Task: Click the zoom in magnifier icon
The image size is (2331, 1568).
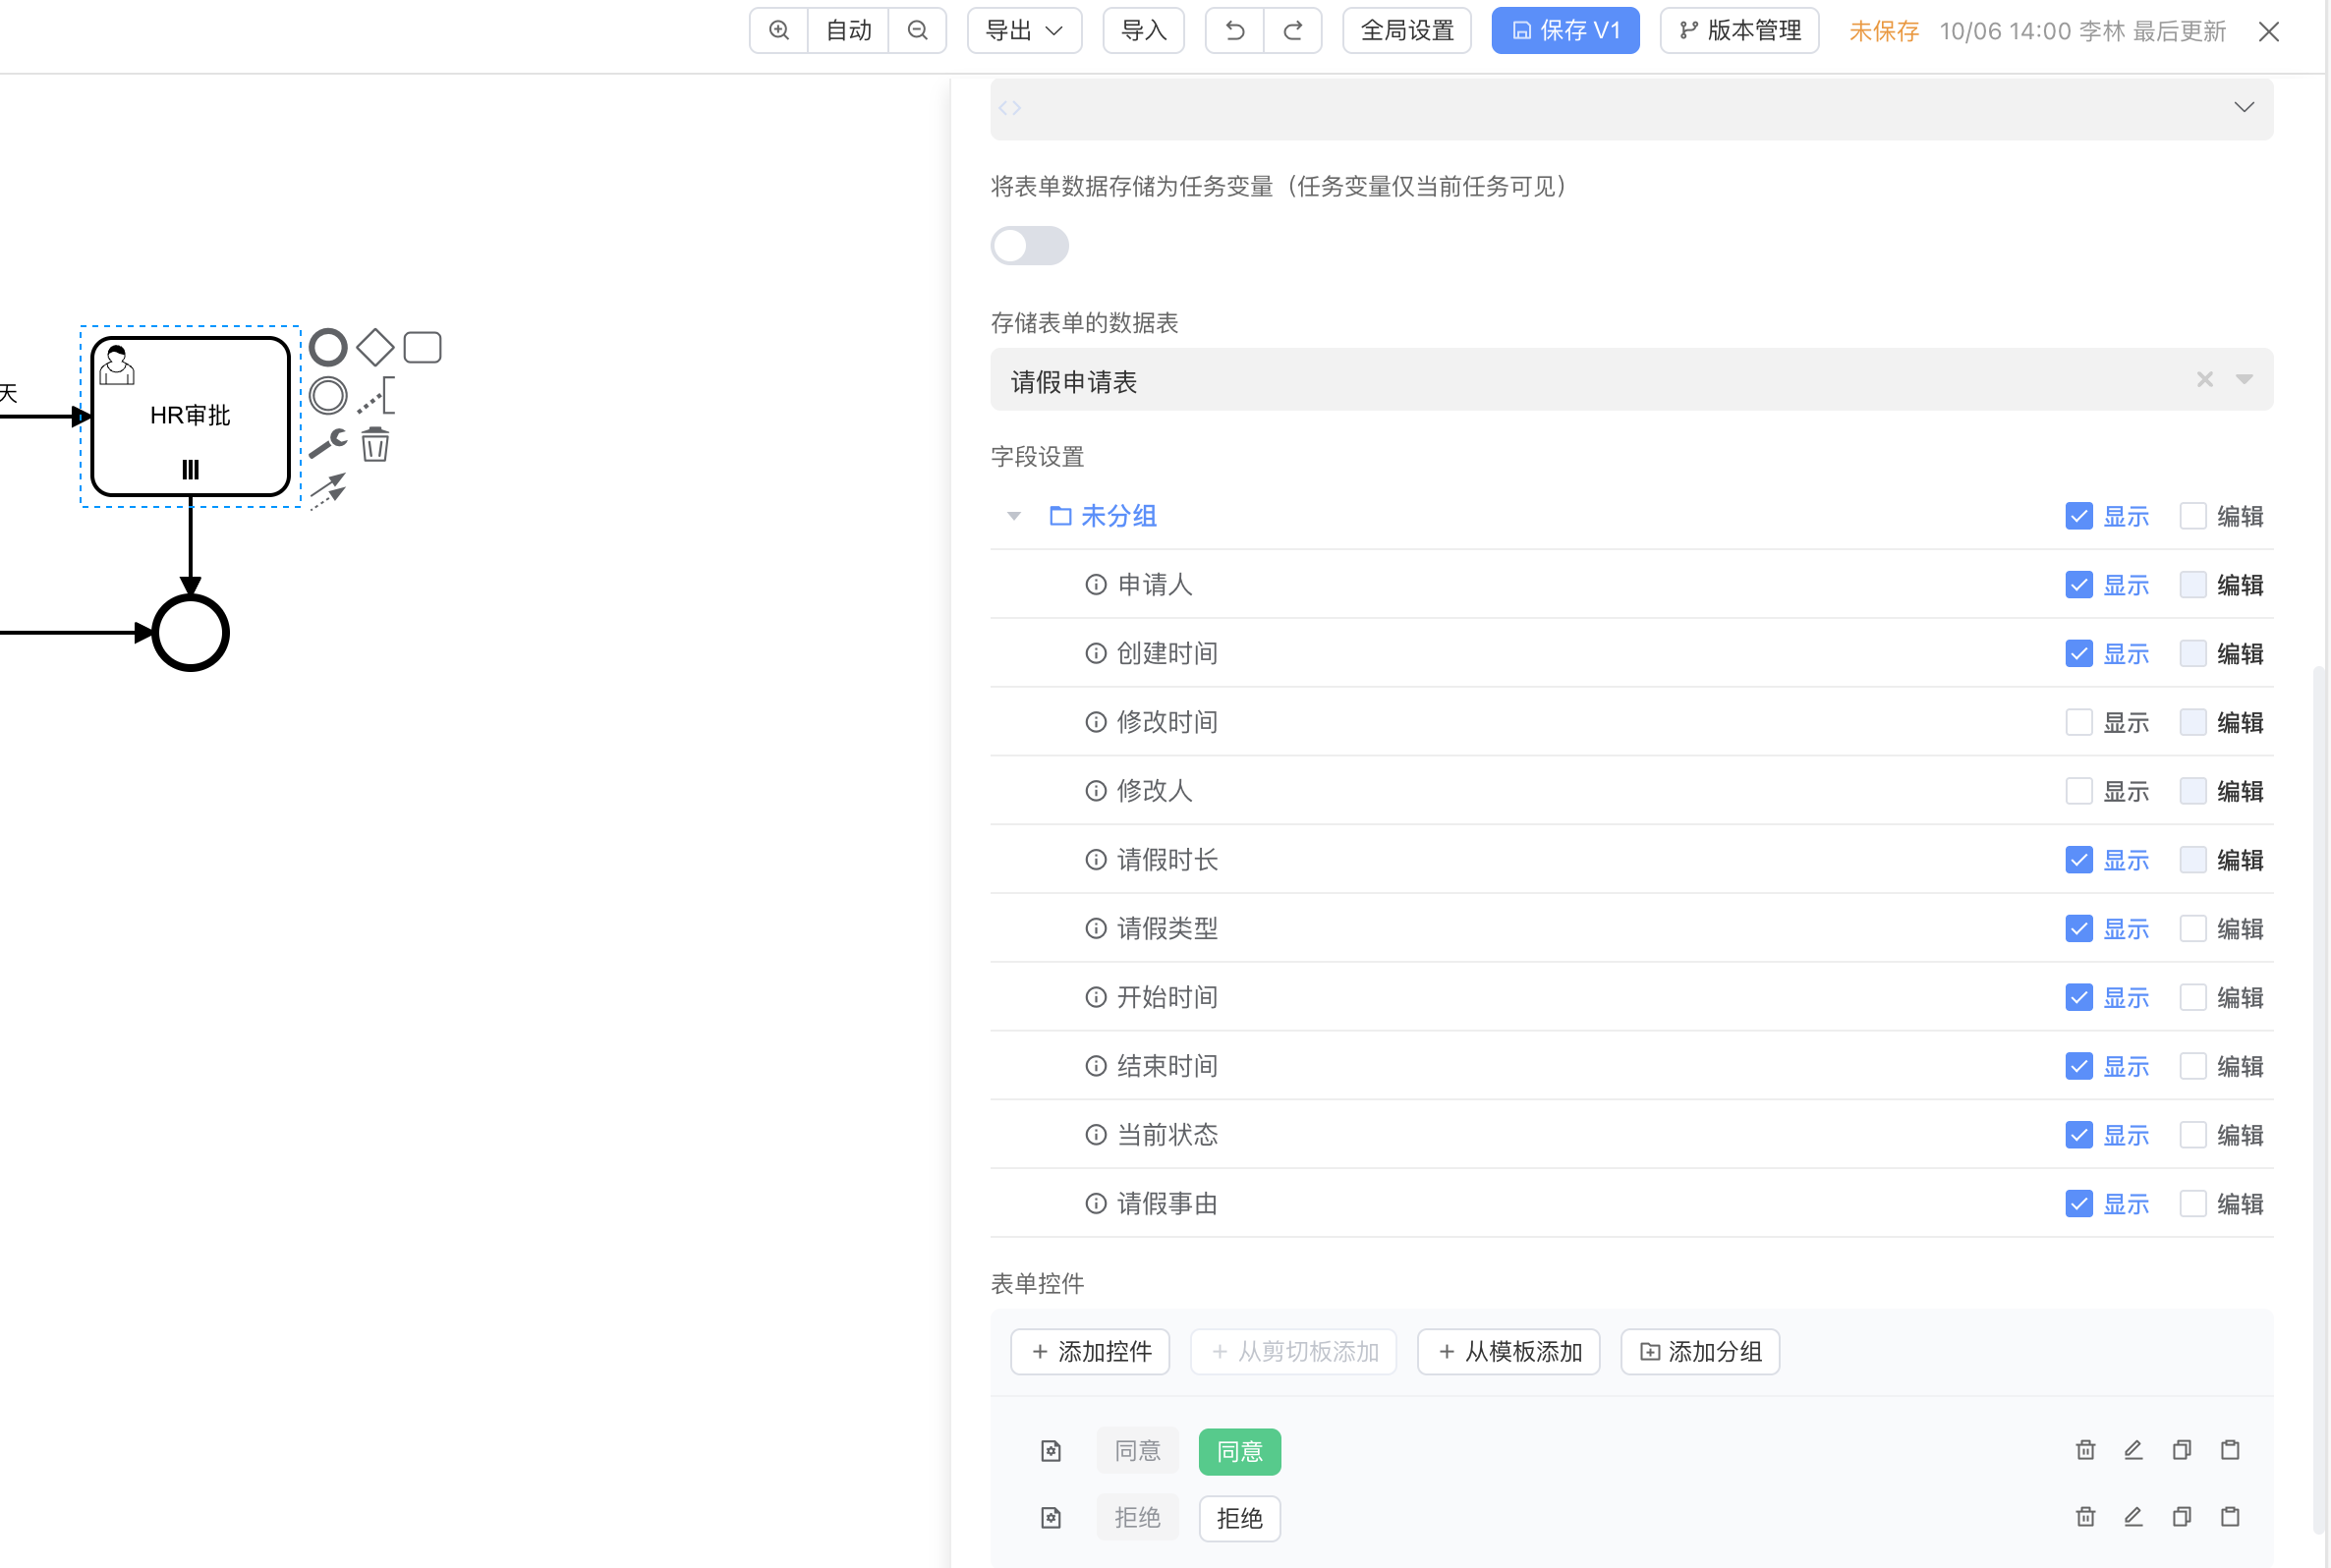Action: 778,30
